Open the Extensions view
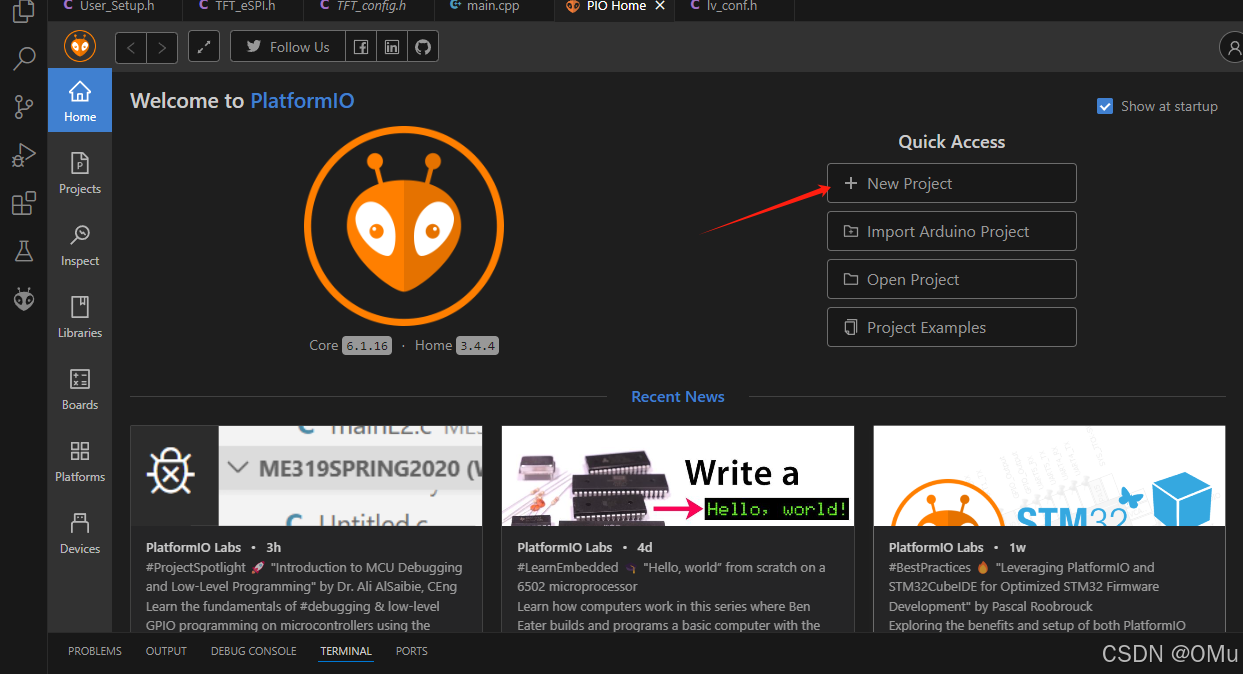 [x=24, y=203]
